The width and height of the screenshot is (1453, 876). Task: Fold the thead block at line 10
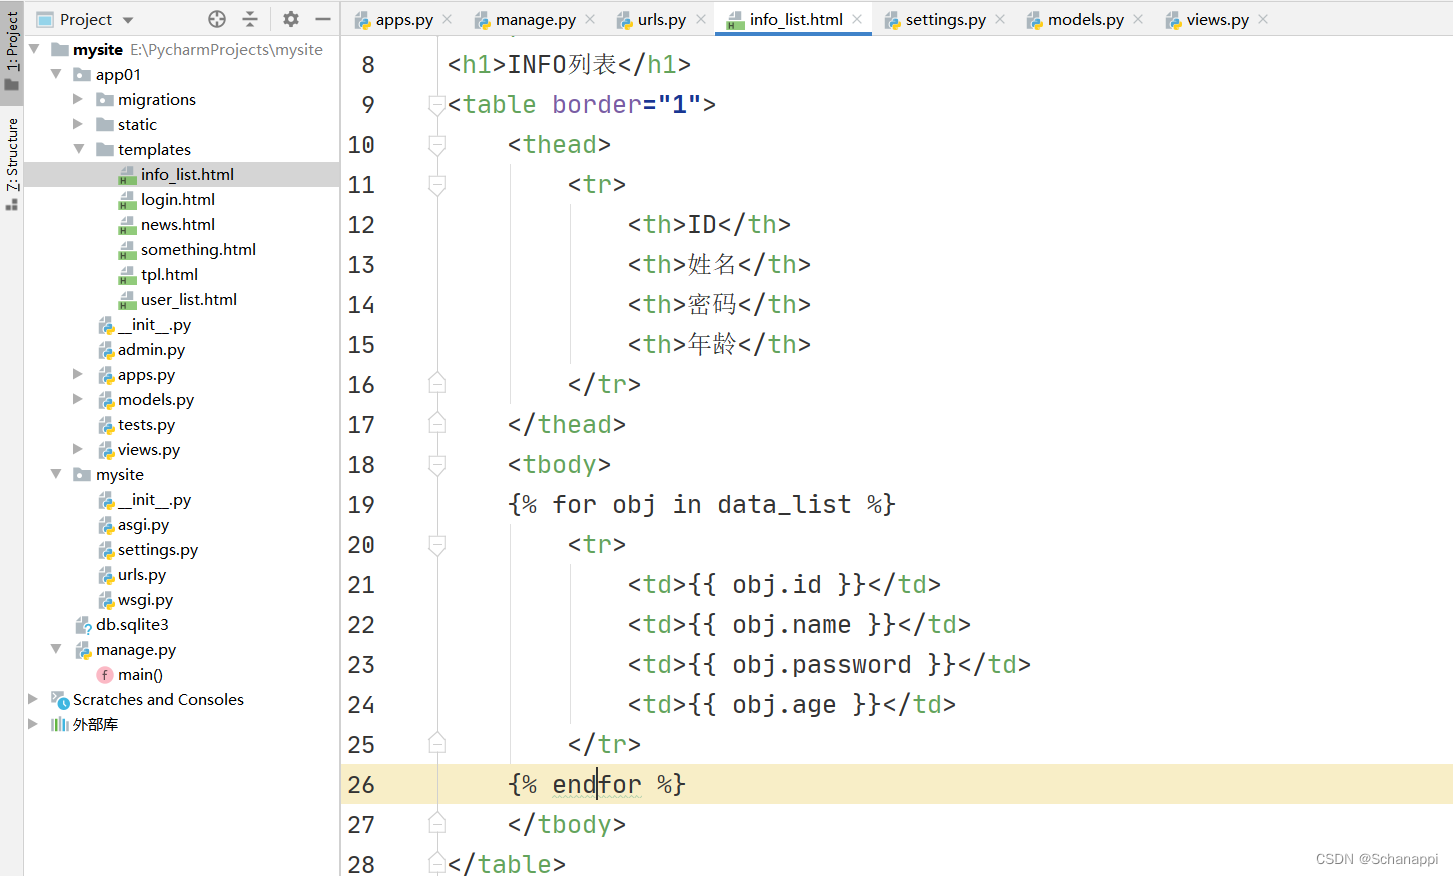click(x=437, y=144)
